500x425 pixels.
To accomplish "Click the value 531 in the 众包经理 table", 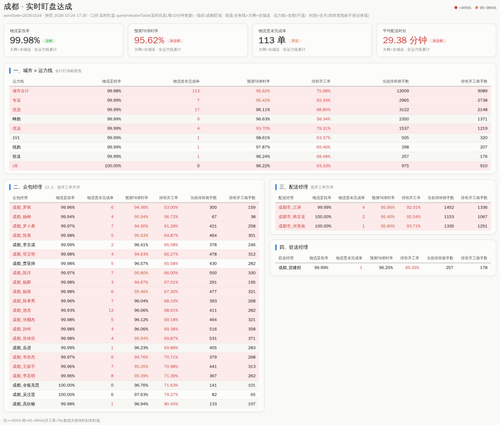I will pyautogui.click(x=213, y=338).
